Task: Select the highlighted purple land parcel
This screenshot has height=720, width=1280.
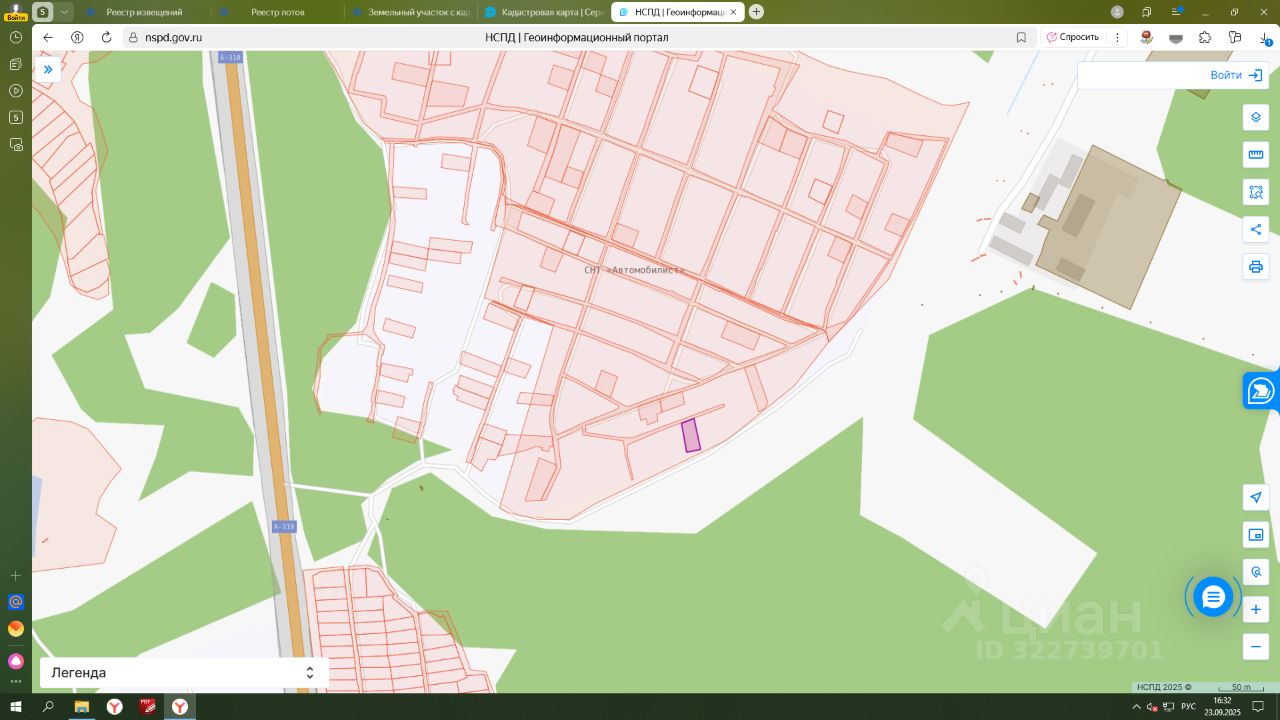Action: 690,436
